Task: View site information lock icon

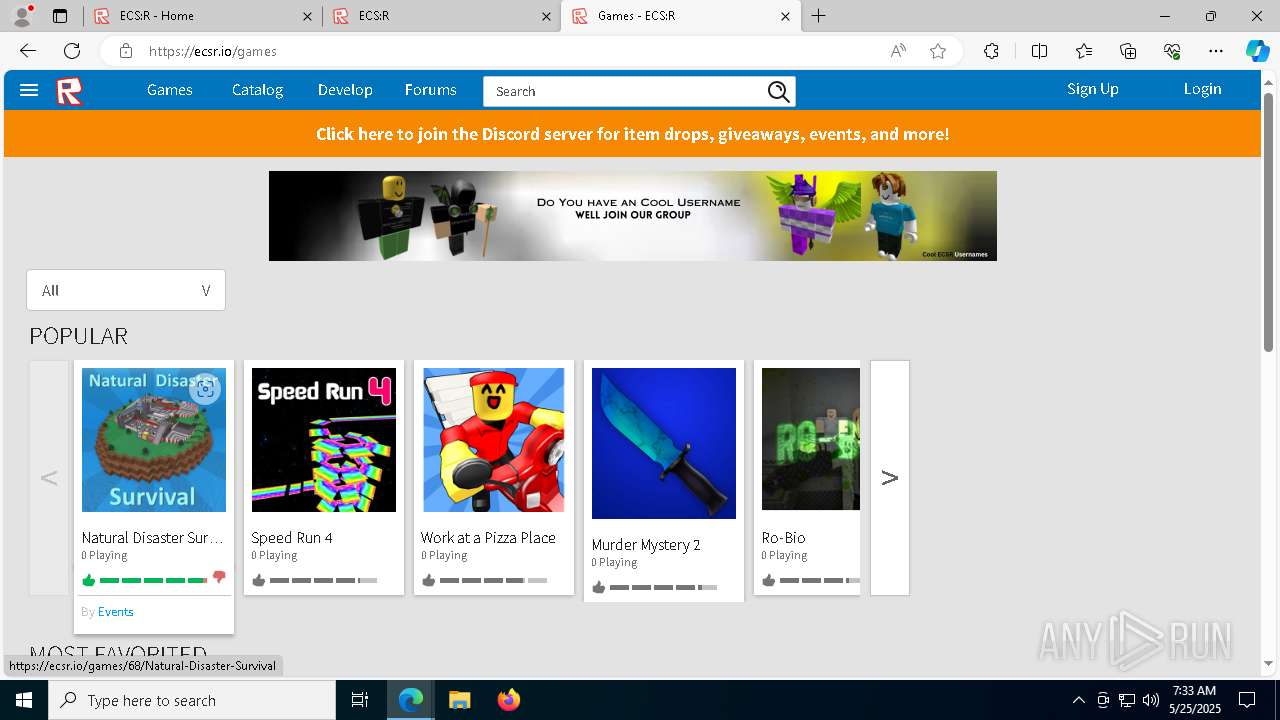Action: coord(126,51)
